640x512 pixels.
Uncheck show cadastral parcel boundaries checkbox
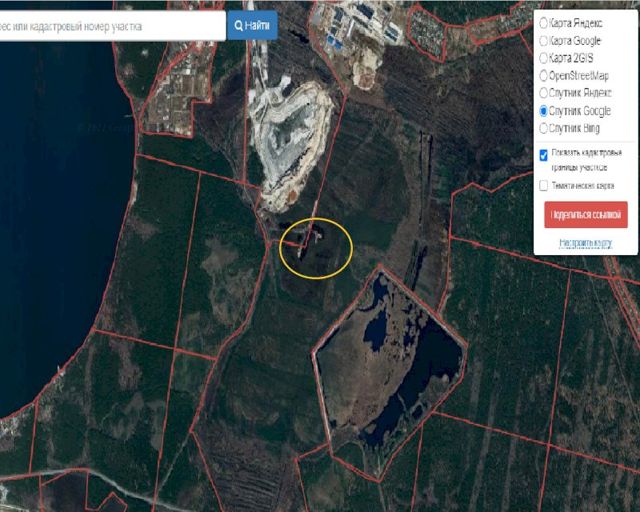[543, 155]
